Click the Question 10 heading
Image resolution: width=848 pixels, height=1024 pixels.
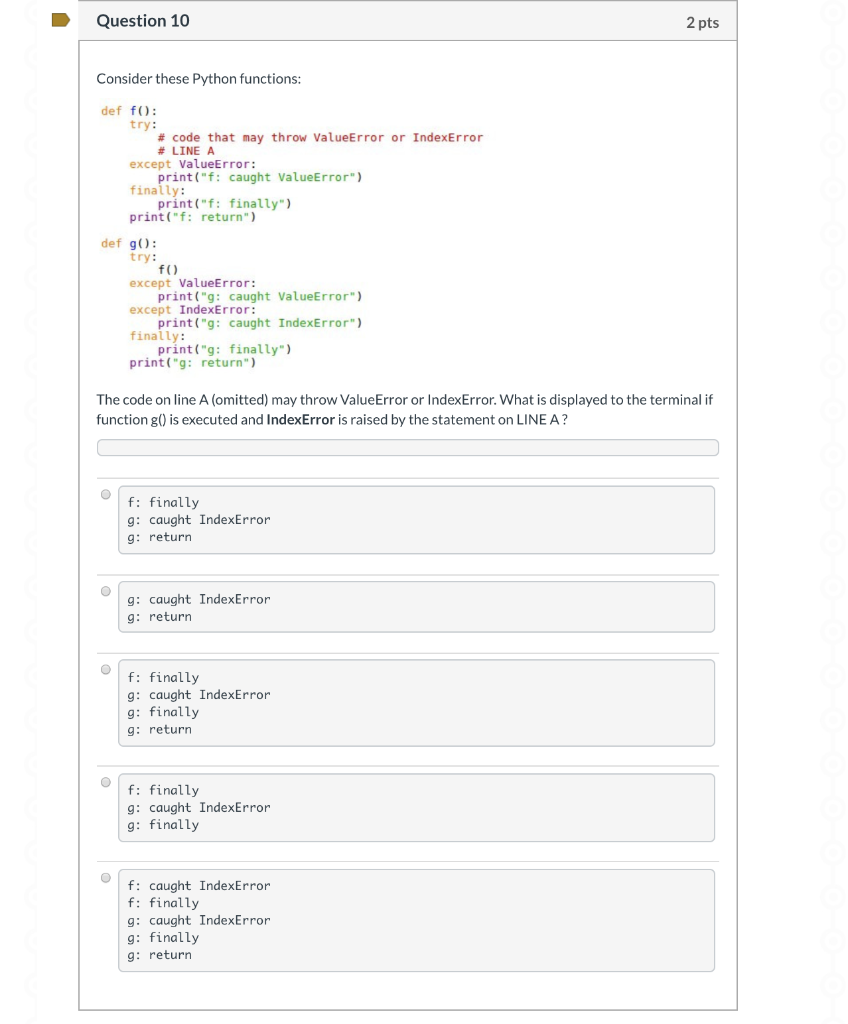[143, 20]
